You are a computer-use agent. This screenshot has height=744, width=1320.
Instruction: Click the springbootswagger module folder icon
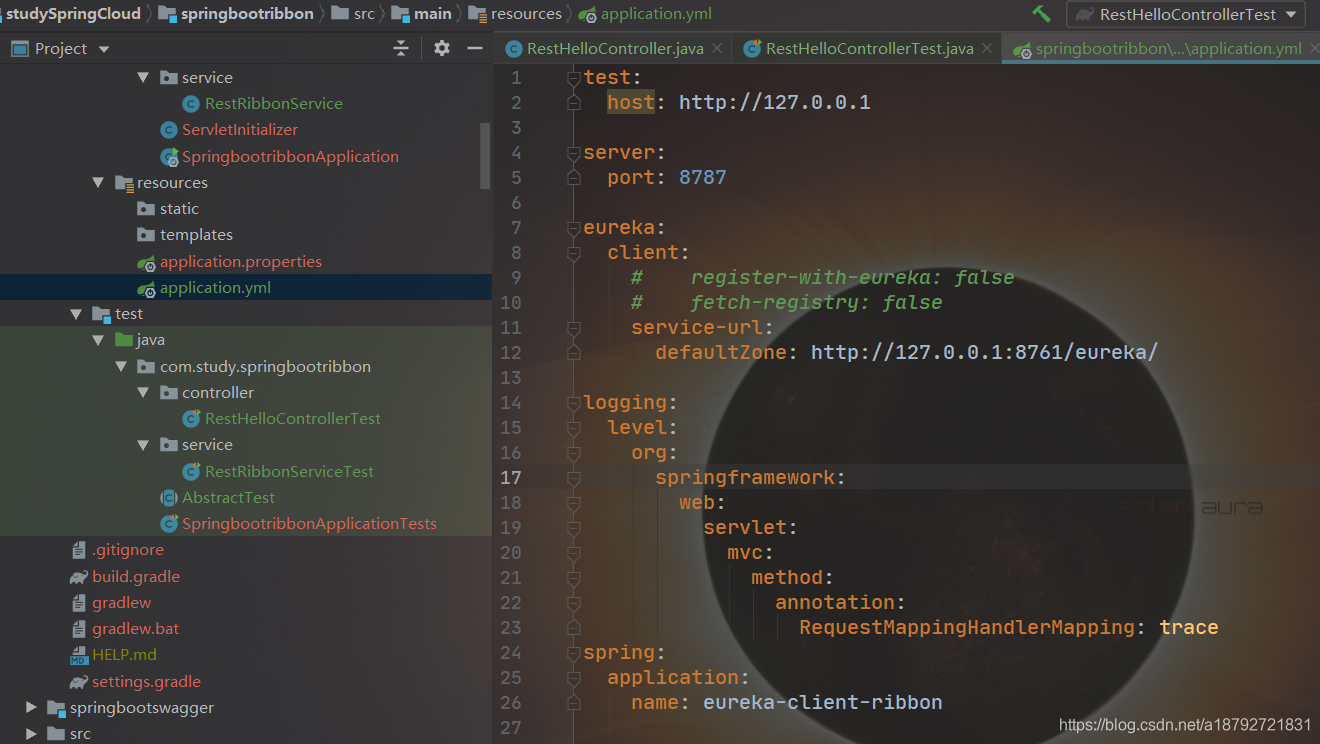click(57, 708)
